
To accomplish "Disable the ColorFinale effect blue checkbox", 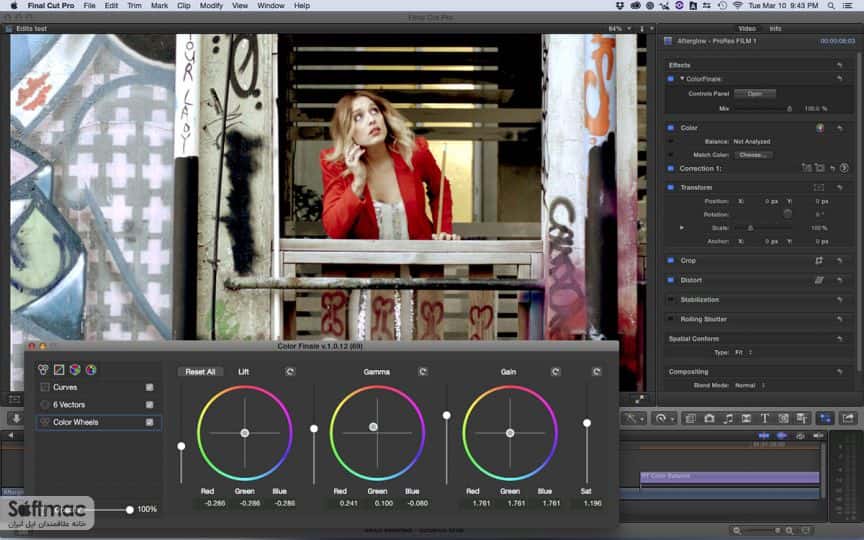I will click(x=671, y=79).
